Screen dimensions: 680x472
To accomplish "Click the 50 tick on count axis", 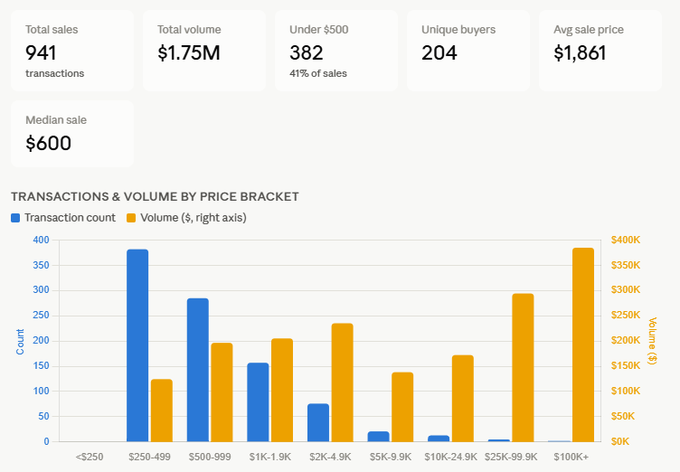I will (x=44, y=416).
